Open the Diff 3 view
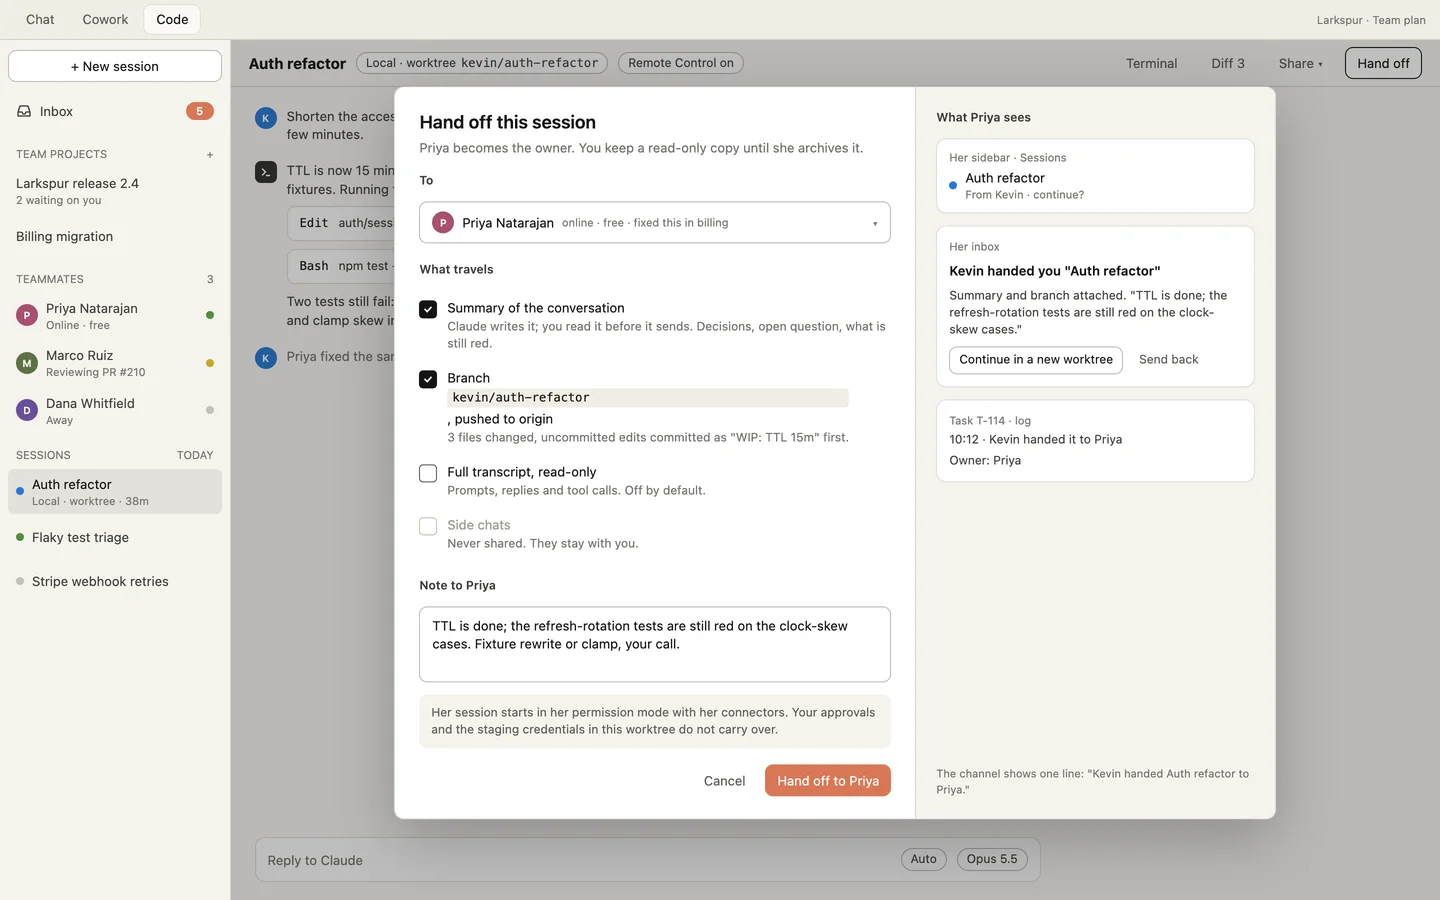This screenshot has height=900, width=1440. tap(1228, 63)
